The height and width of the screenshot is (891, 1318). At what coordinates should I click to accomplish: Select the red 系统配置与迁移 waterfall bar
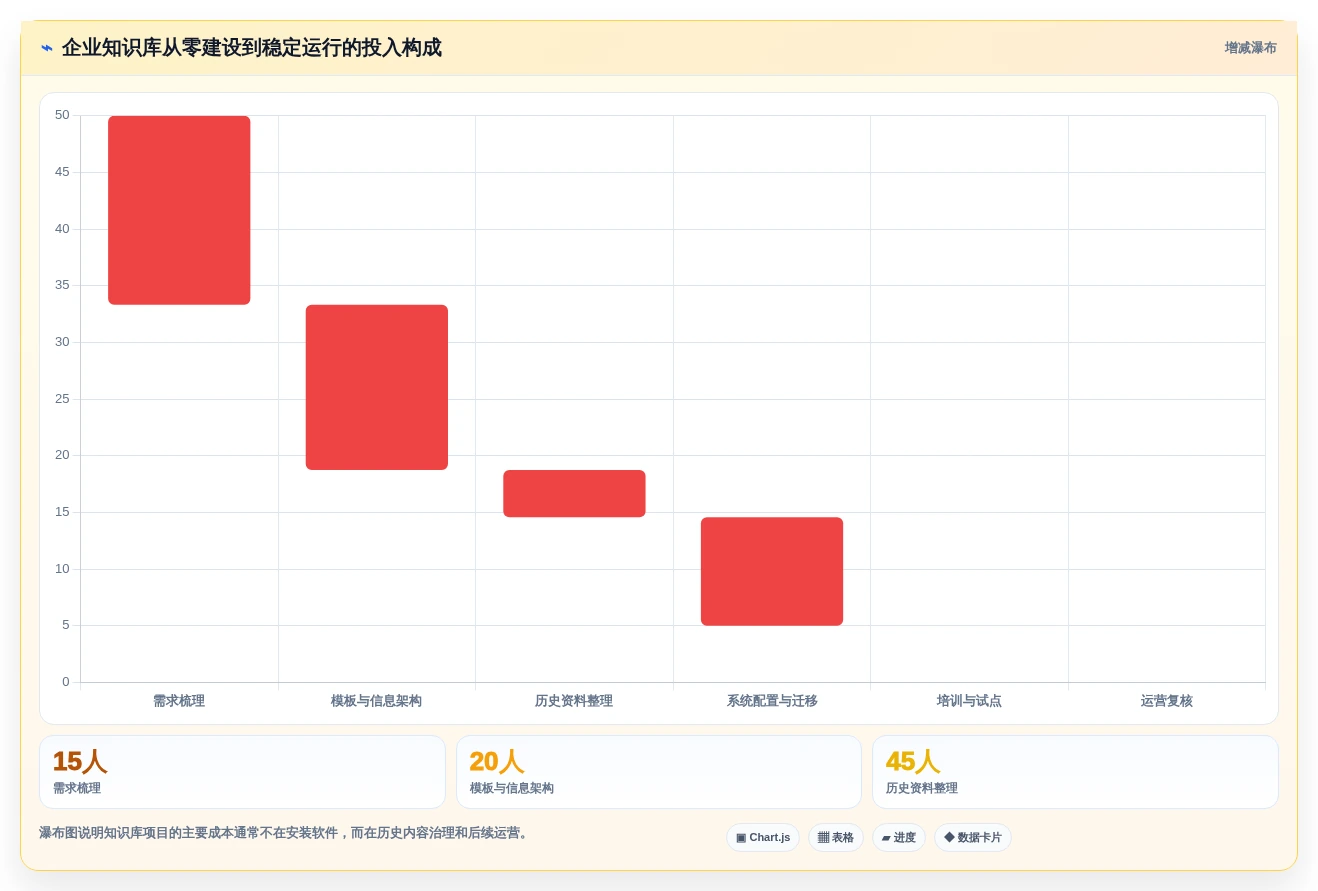(x=772, y=571)
